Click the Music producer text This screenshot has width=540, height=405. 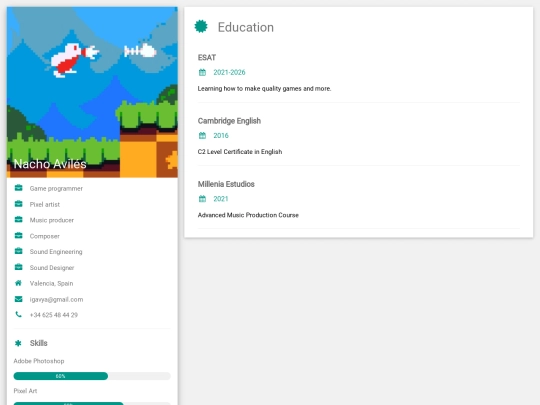[x=52, y=220]
